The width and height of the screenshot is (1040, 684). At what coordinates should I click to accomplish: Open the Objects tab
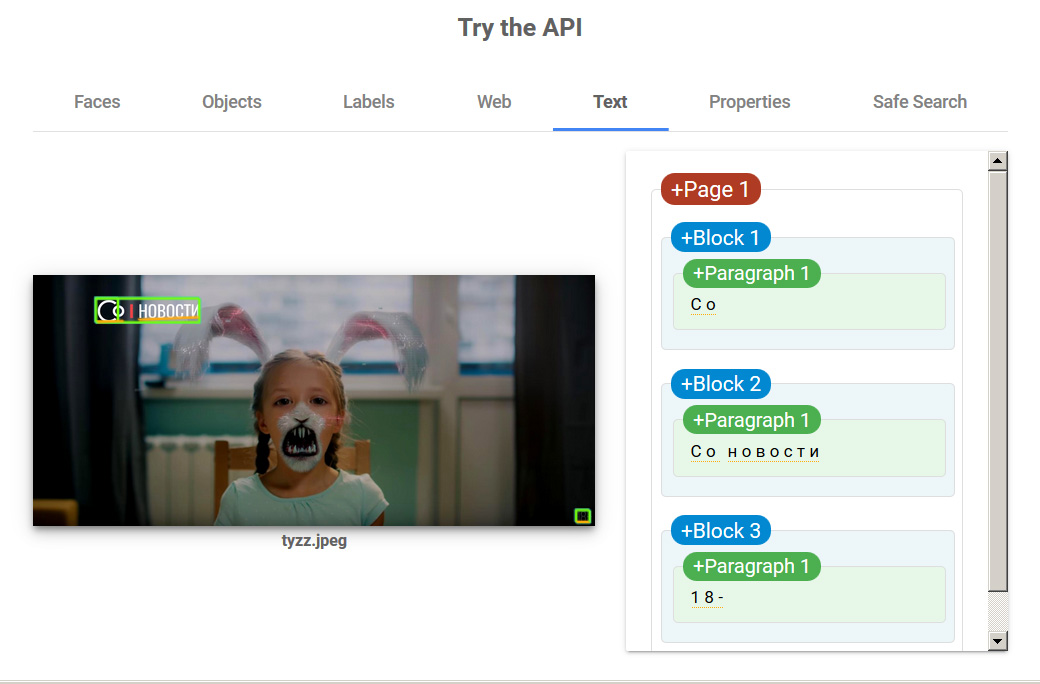[231, 102]
